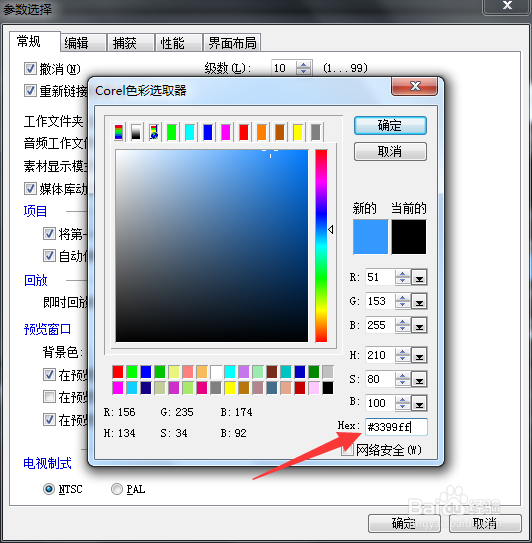Image resolution: width=532 pixels, height=543 pixels.
Task: Open the G value slider dropdown
Action: click(x=419, y=301)
